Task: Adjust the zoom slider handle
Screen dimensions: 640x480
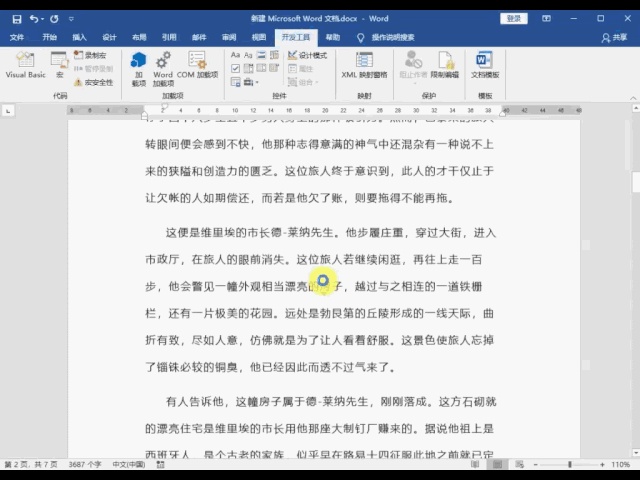Action: coord(569,464)
